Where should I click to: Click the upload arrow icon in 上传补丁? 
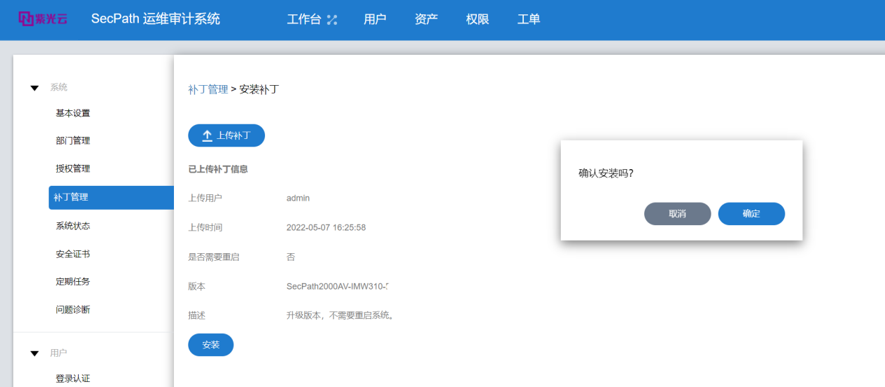tap(207, 136)
